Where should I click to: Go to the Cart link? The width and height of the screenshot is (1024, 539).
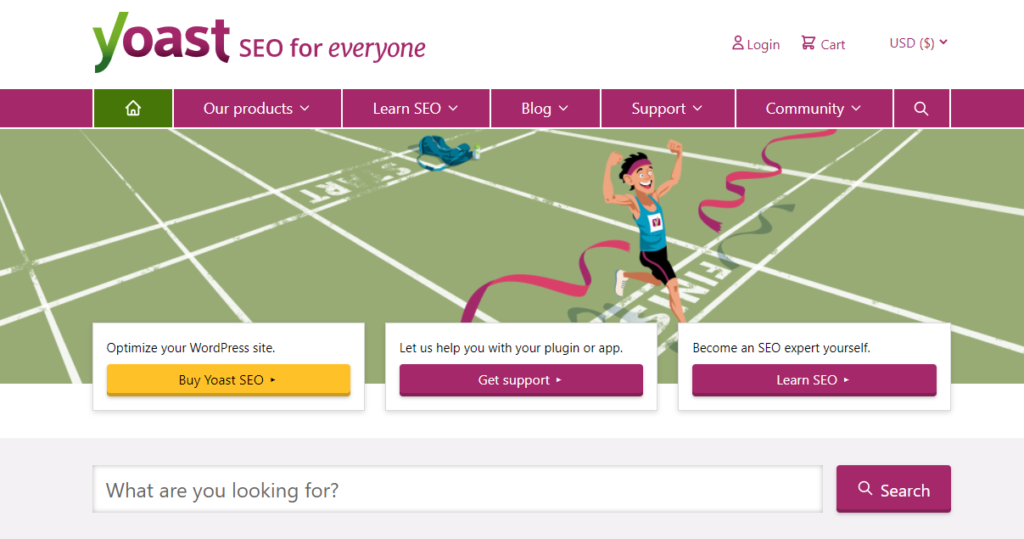[x=833, y=44]
